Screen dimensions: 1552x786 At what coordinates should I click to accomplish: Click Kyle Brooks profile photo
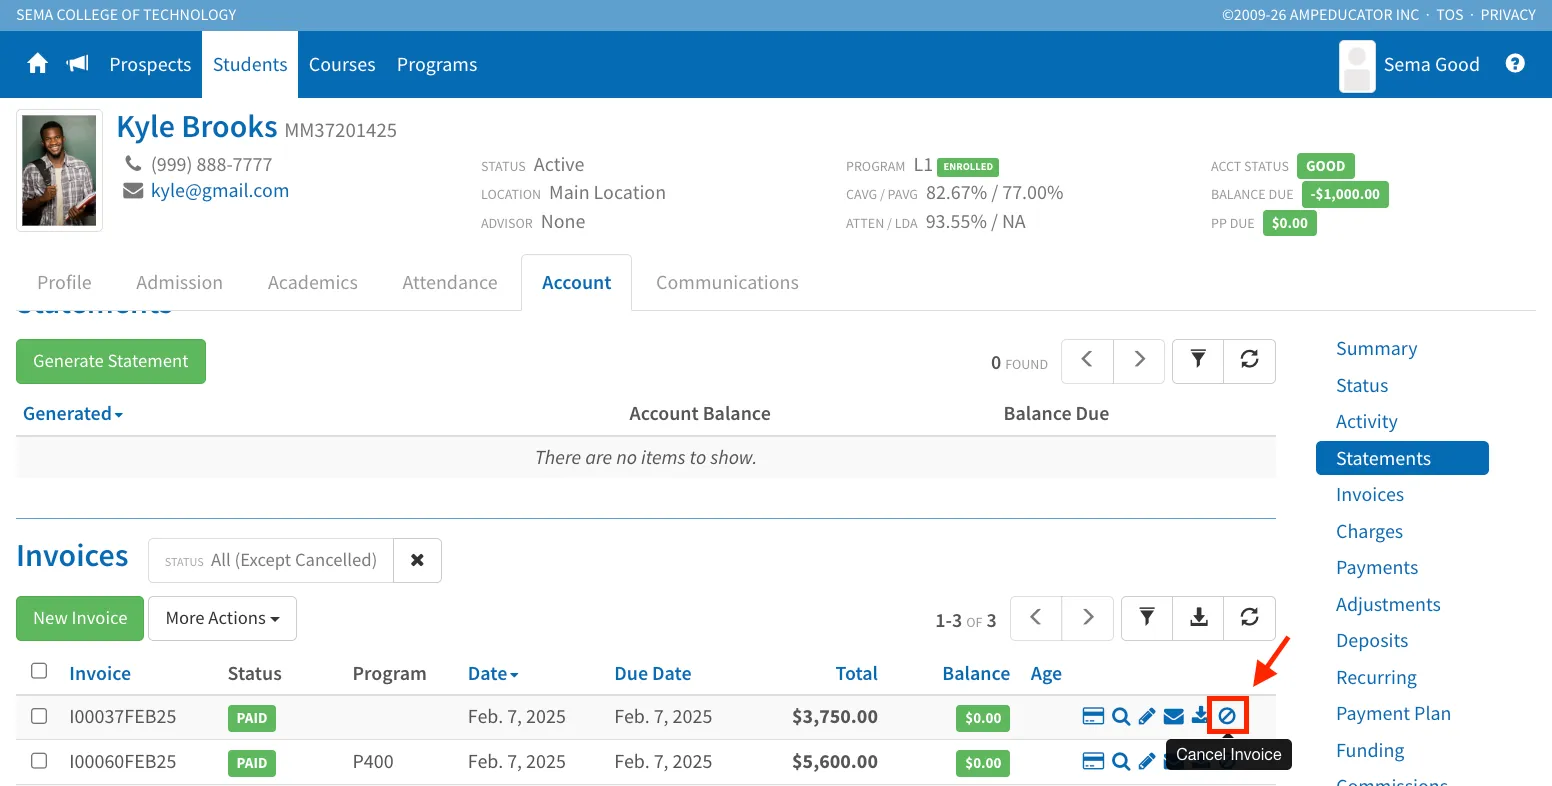pos(59,170)
